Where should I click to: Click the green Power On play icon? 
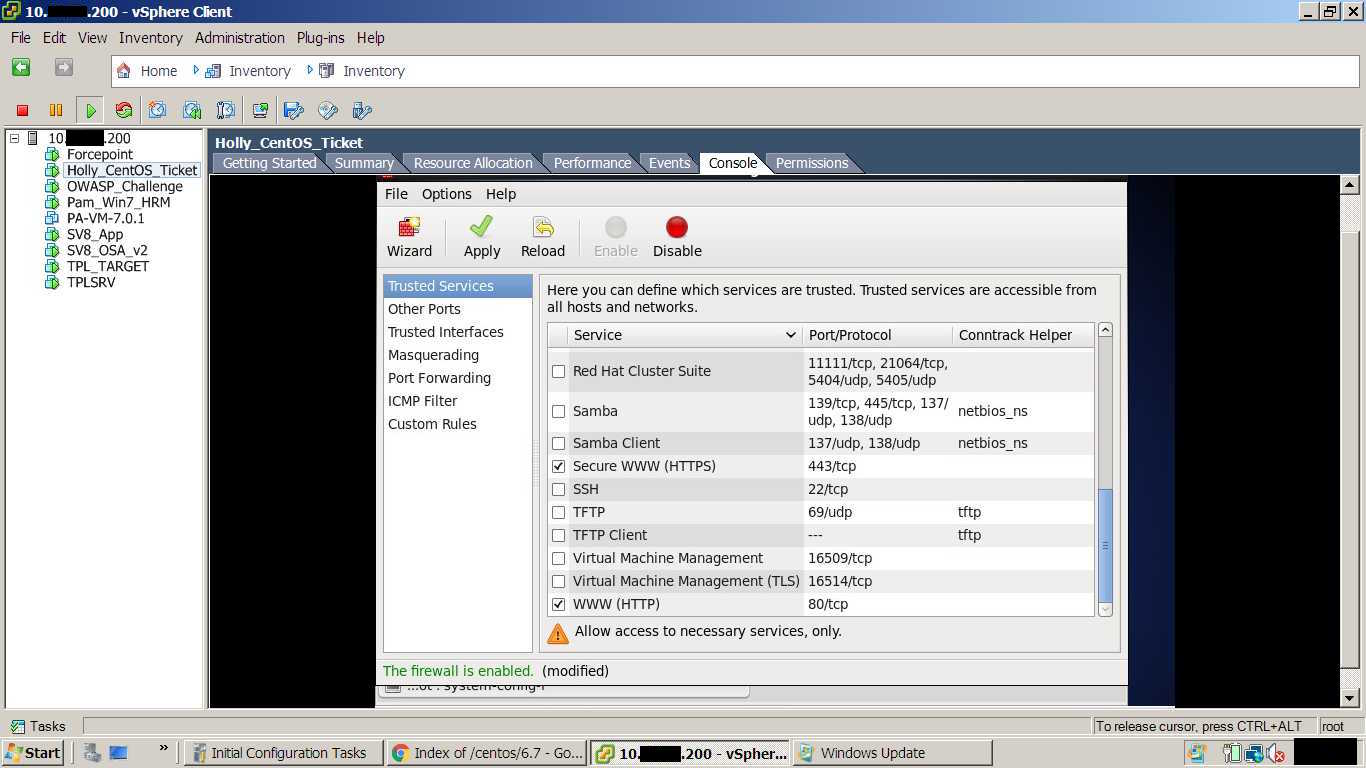[90, 110]
